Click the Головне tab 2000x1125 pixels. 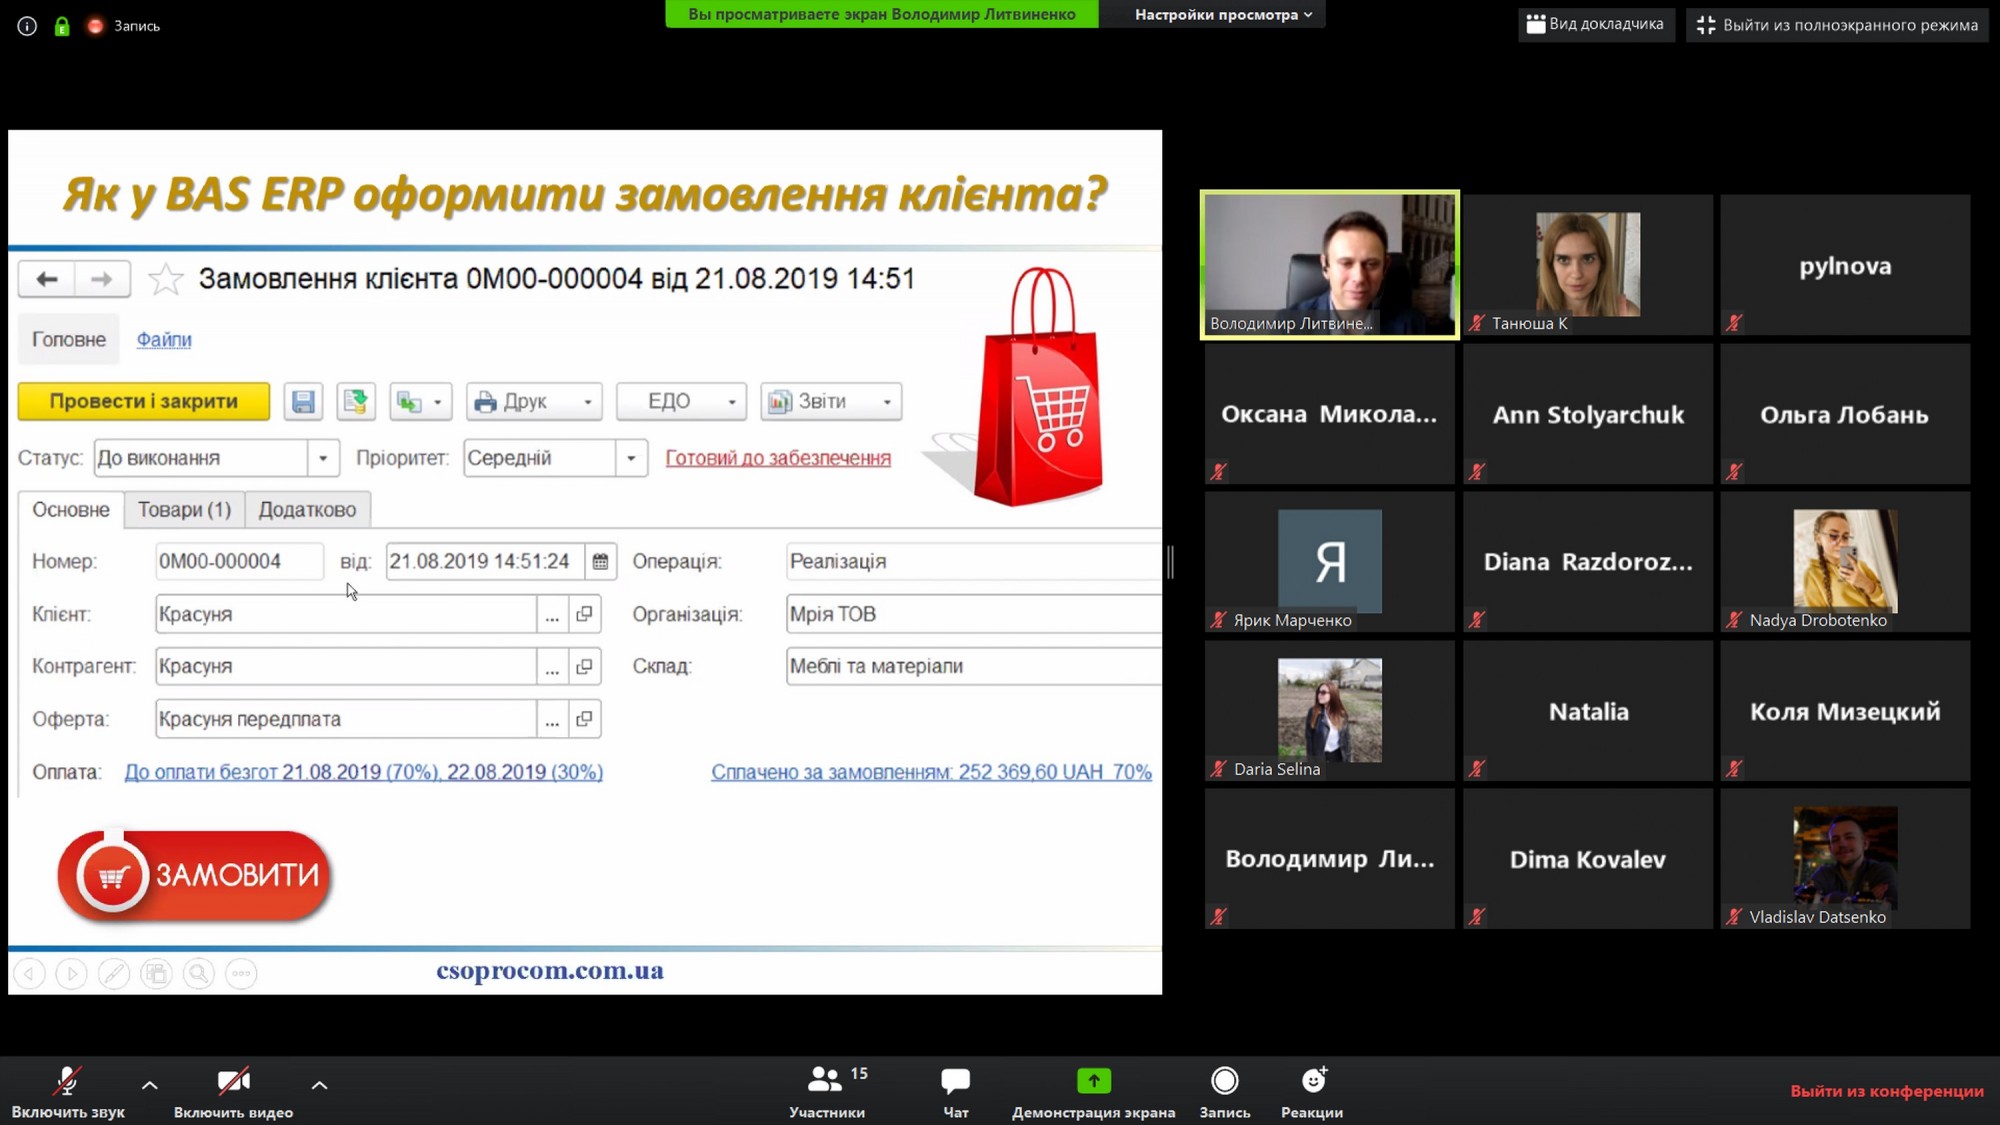pyautogui.click(x=69, y=339)
